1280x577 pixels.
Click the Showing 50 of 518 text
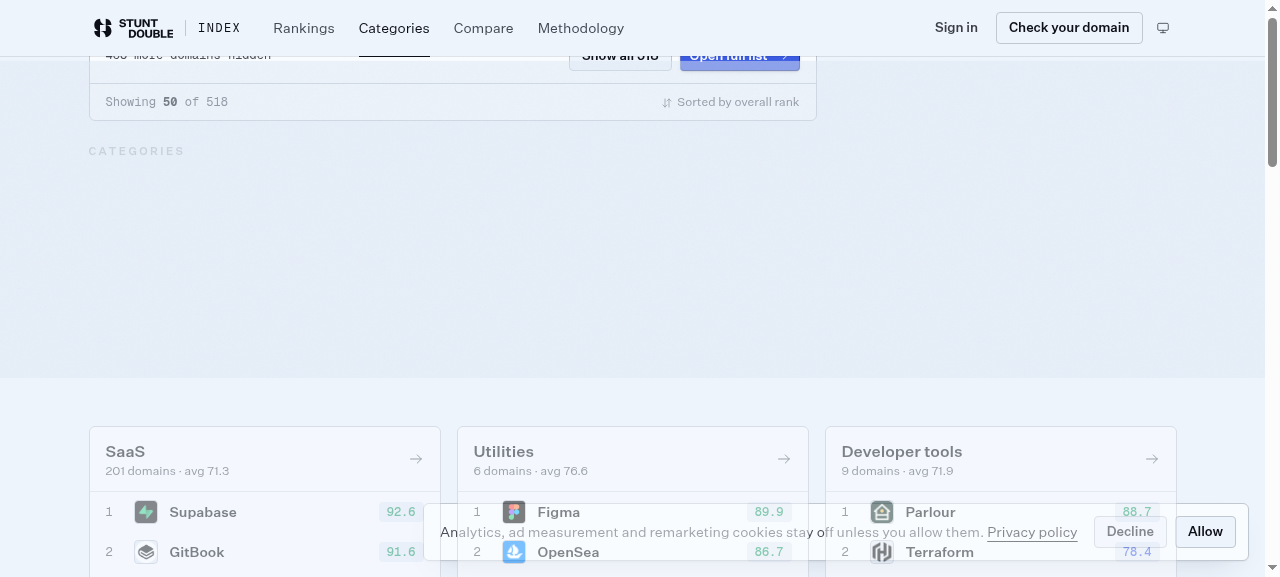166,102
